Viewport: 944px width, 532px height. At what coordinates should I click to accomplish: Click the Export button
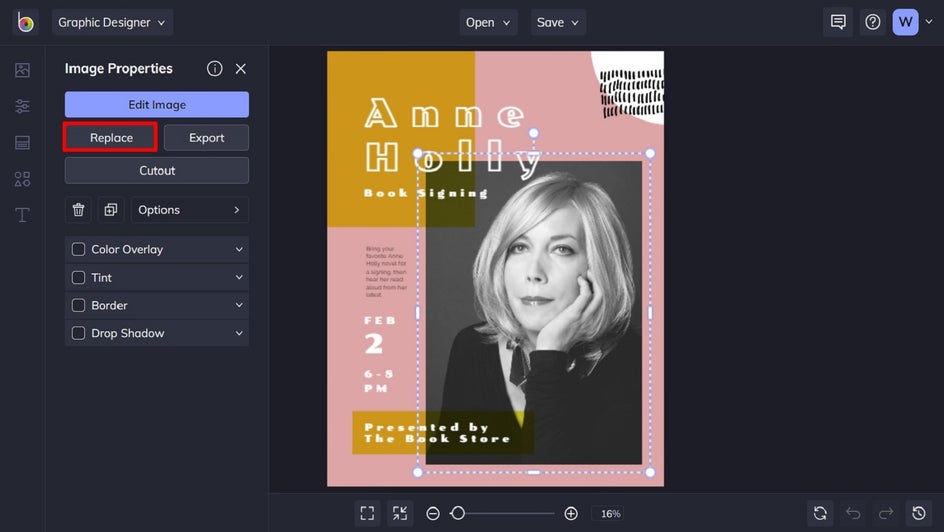(206, 138)
